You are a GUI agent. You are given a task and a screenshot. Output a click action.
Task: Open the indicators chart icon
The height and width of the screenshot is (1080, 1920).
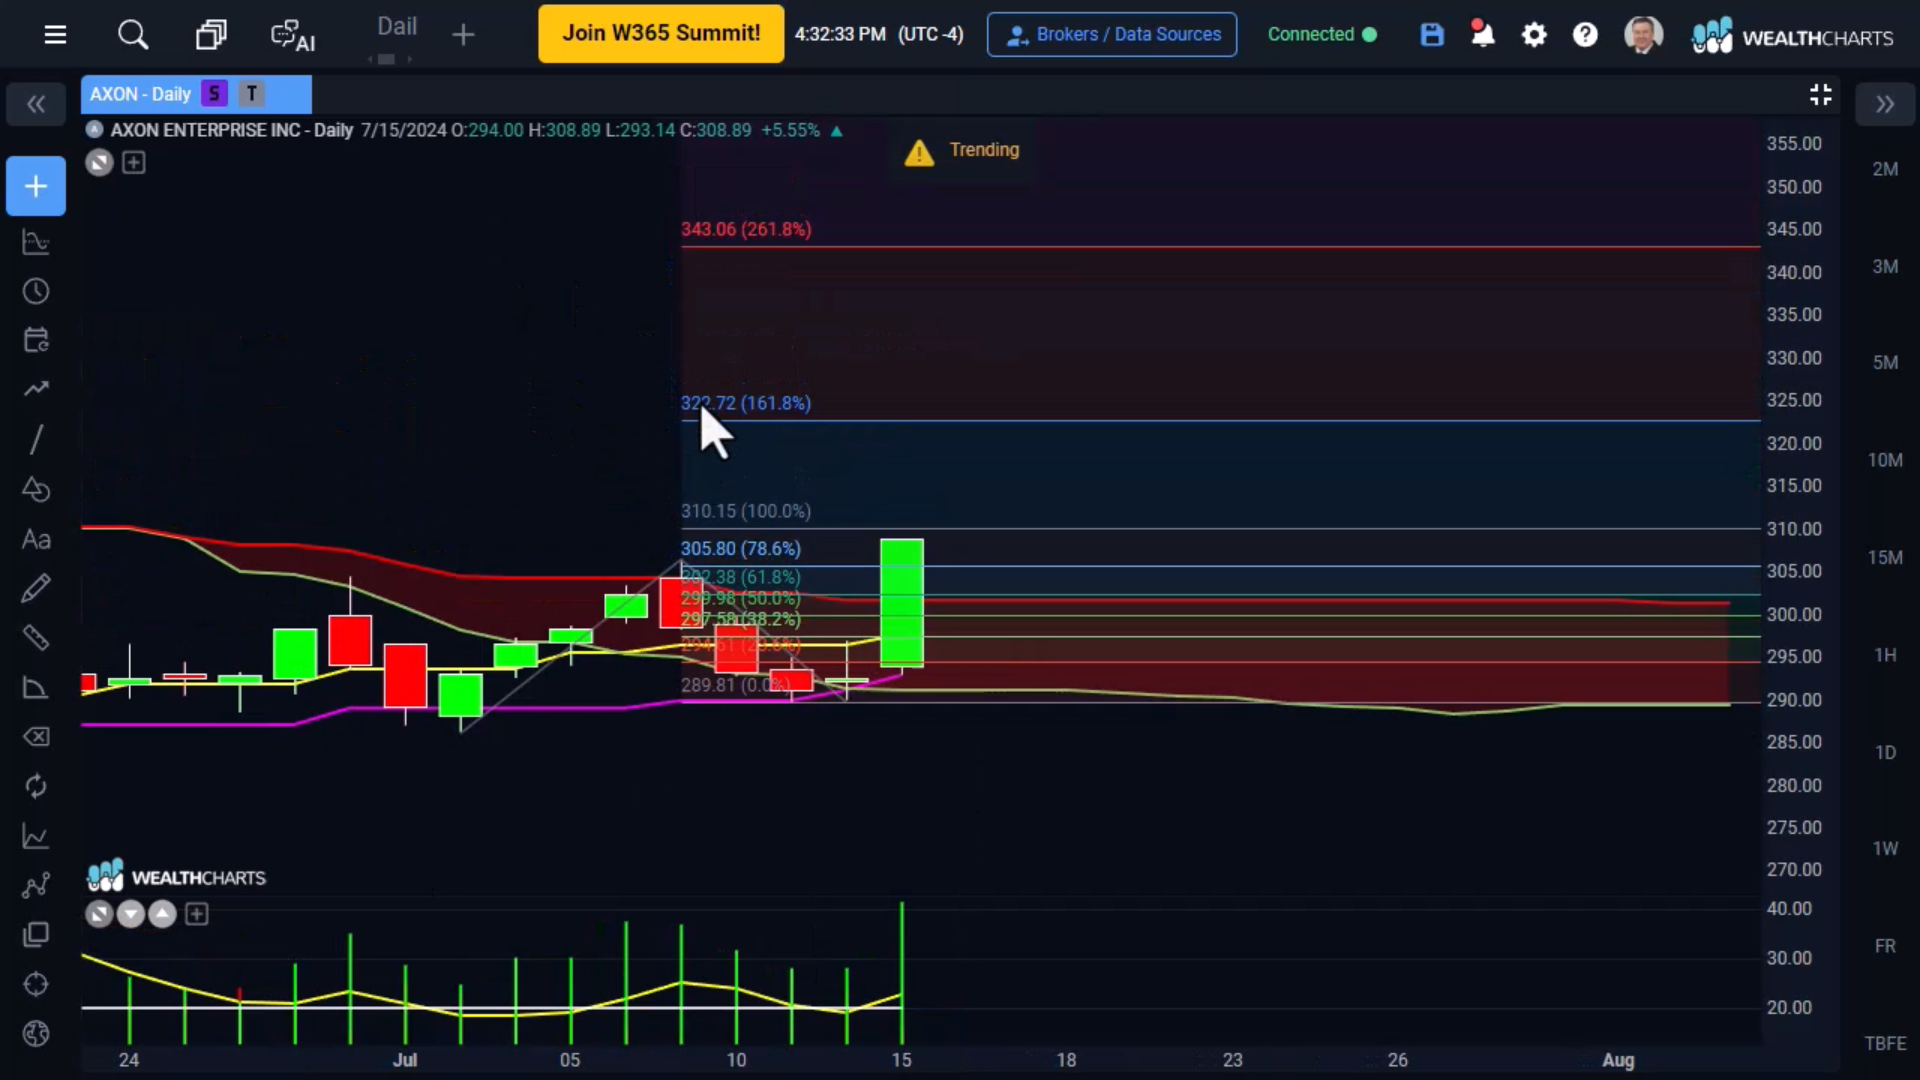36,242
